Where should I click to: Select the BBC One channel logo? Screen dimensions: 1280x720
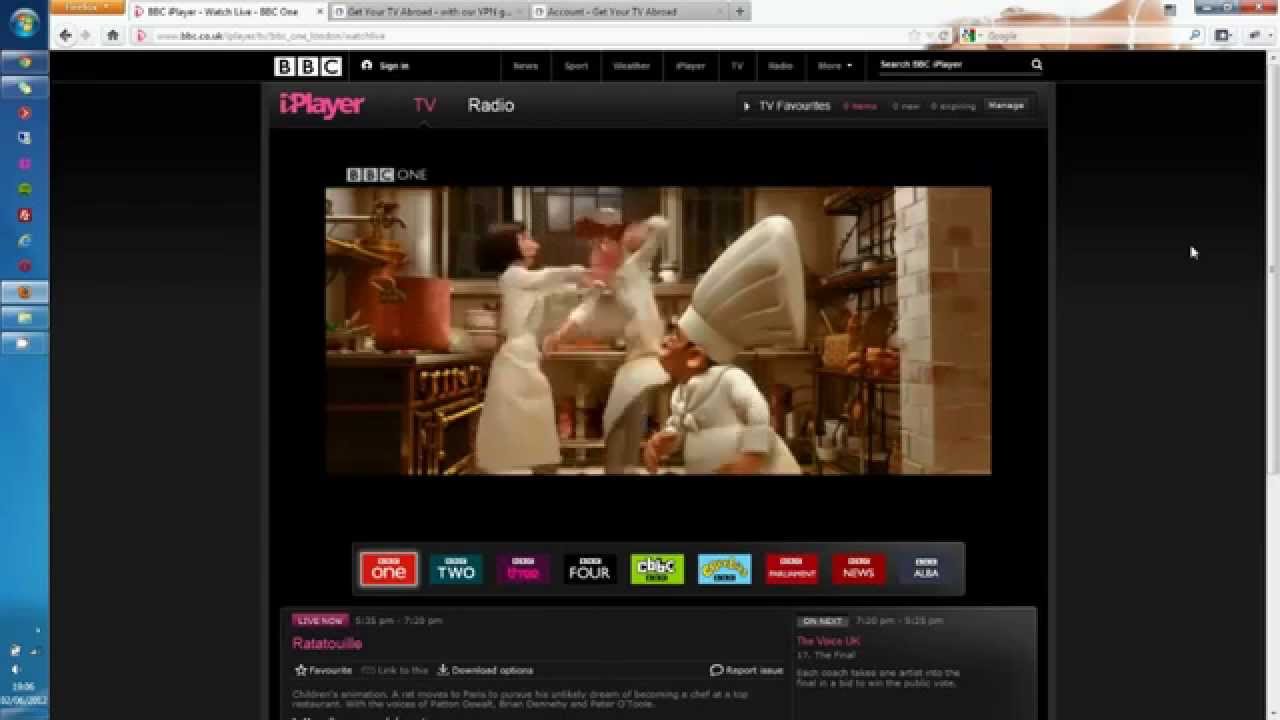click(388, 569)
